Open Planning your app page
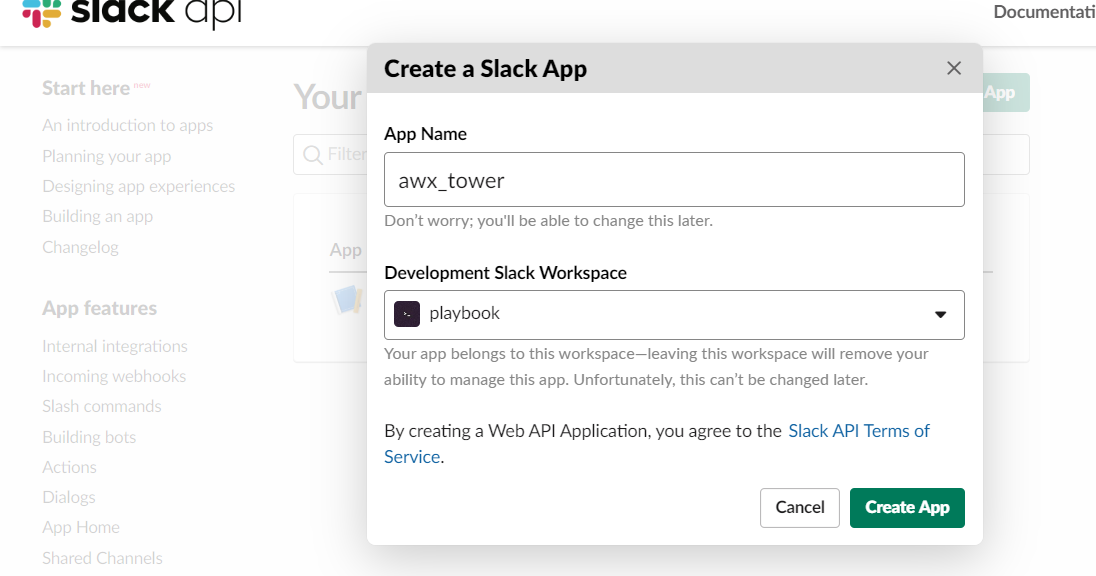Image resolution: width=1096 pixels, height=576 pixels. pyautogui.click(x=106, y=156)
